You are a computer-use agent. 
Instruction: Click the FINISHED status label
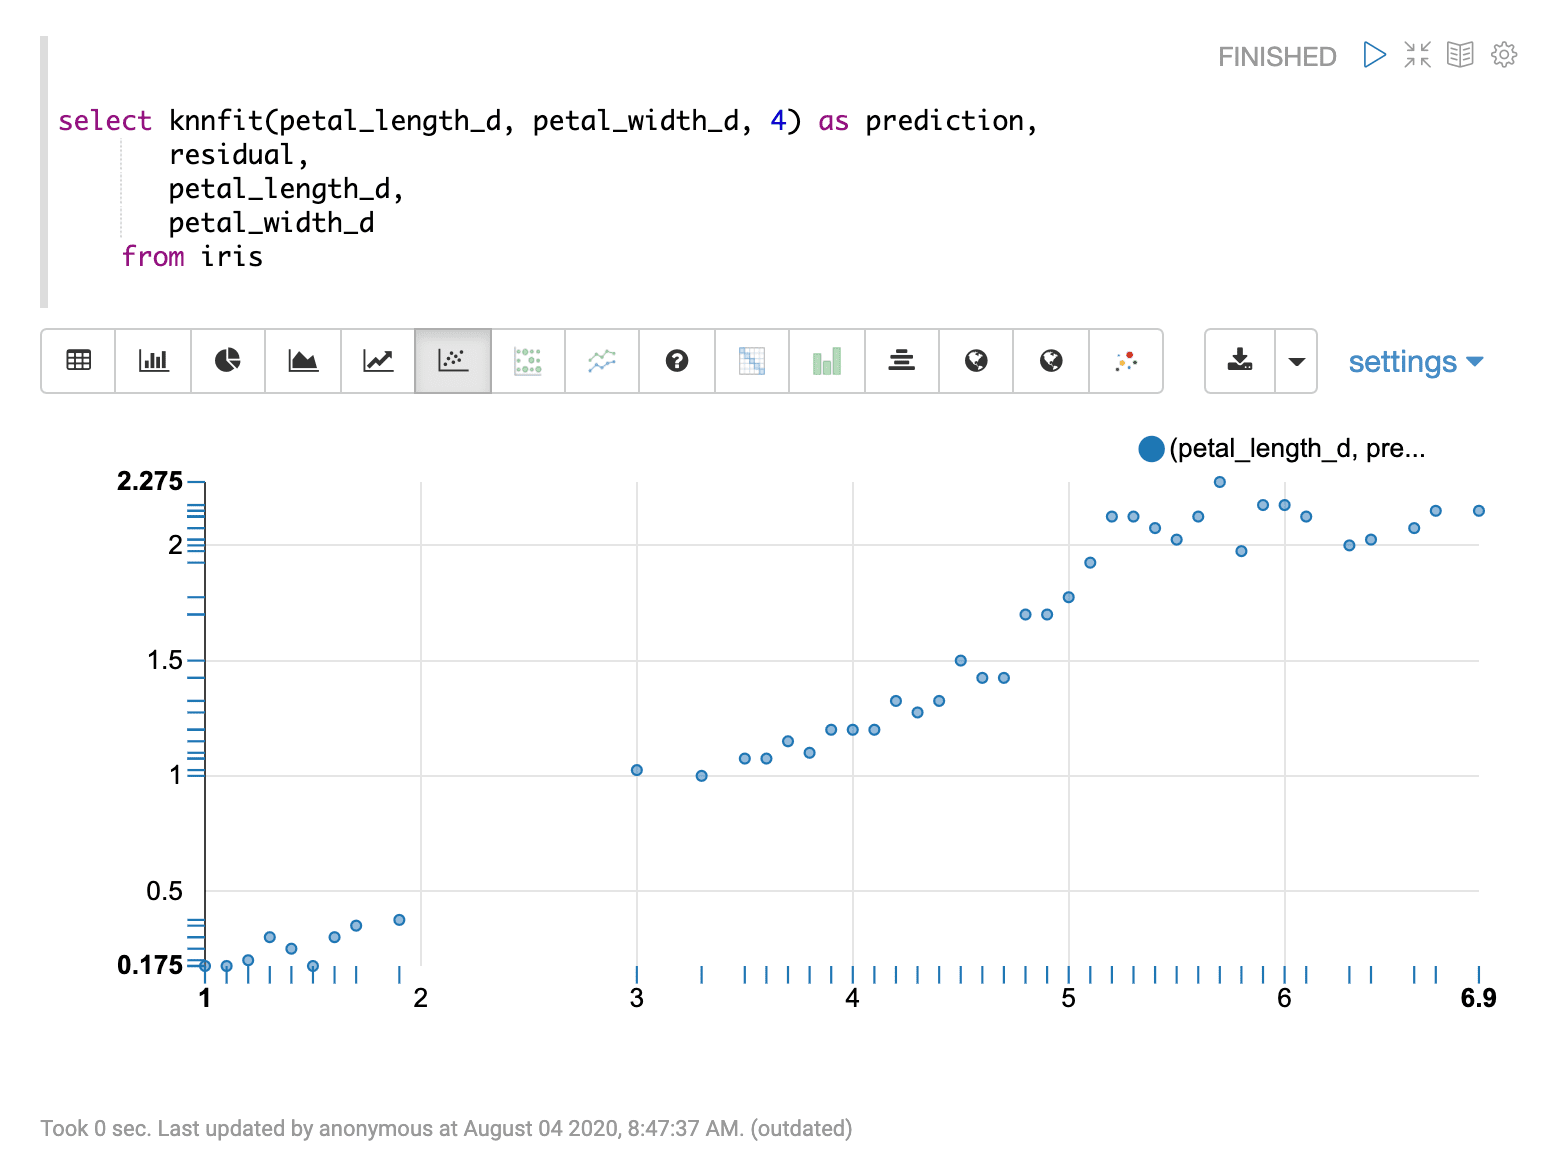1276,56
